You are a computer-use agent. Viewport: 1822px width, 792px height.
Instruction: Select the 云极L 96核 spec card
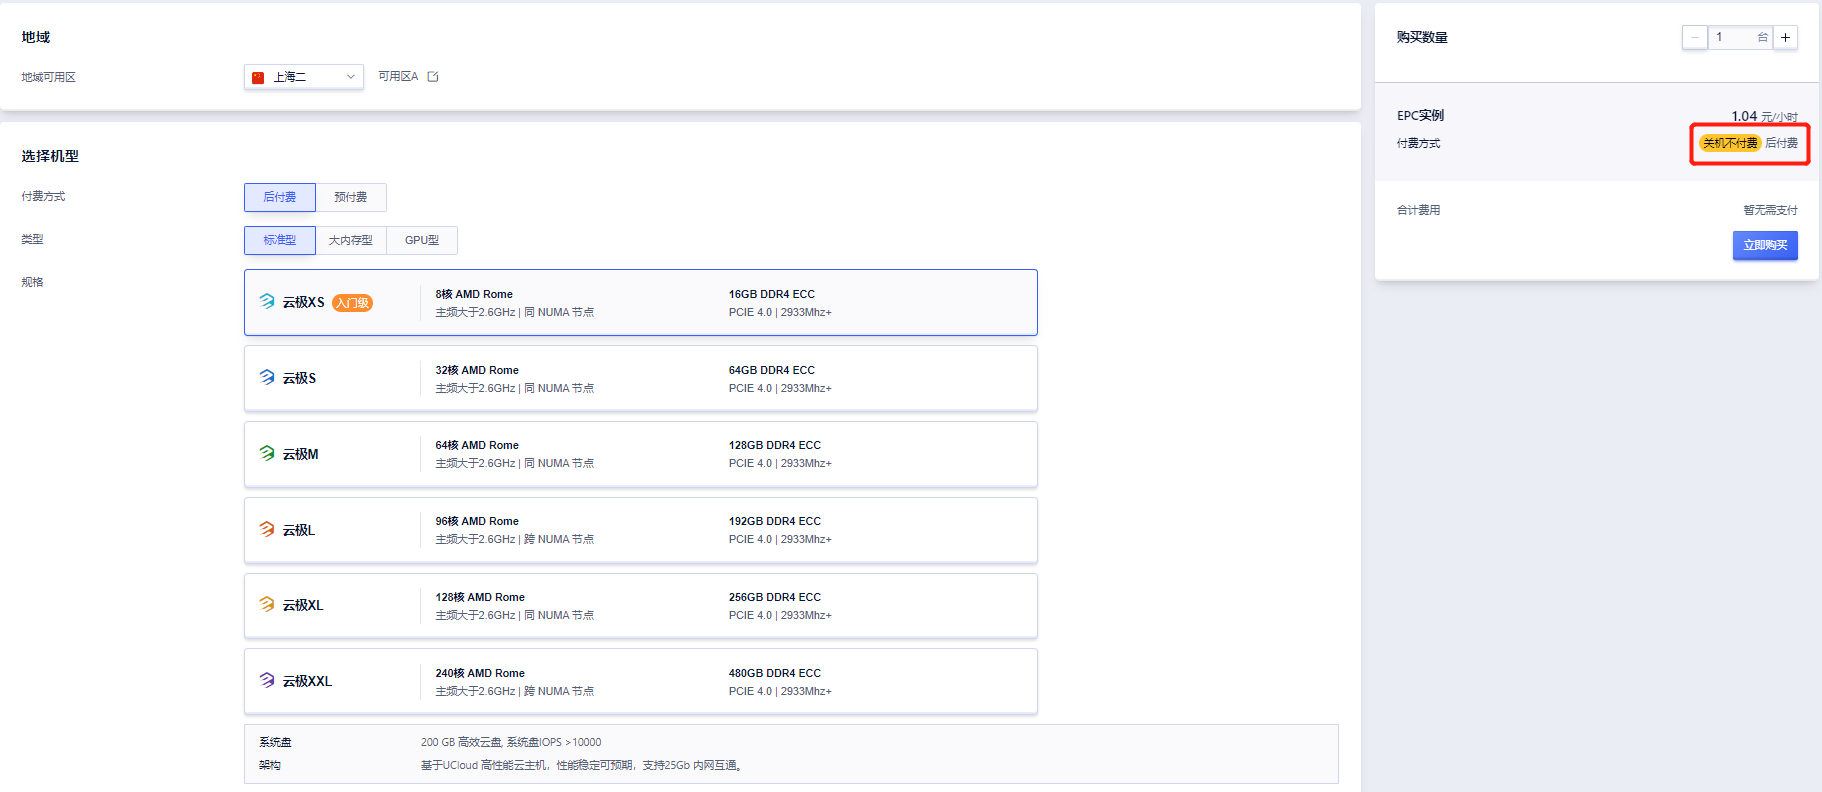641,530
